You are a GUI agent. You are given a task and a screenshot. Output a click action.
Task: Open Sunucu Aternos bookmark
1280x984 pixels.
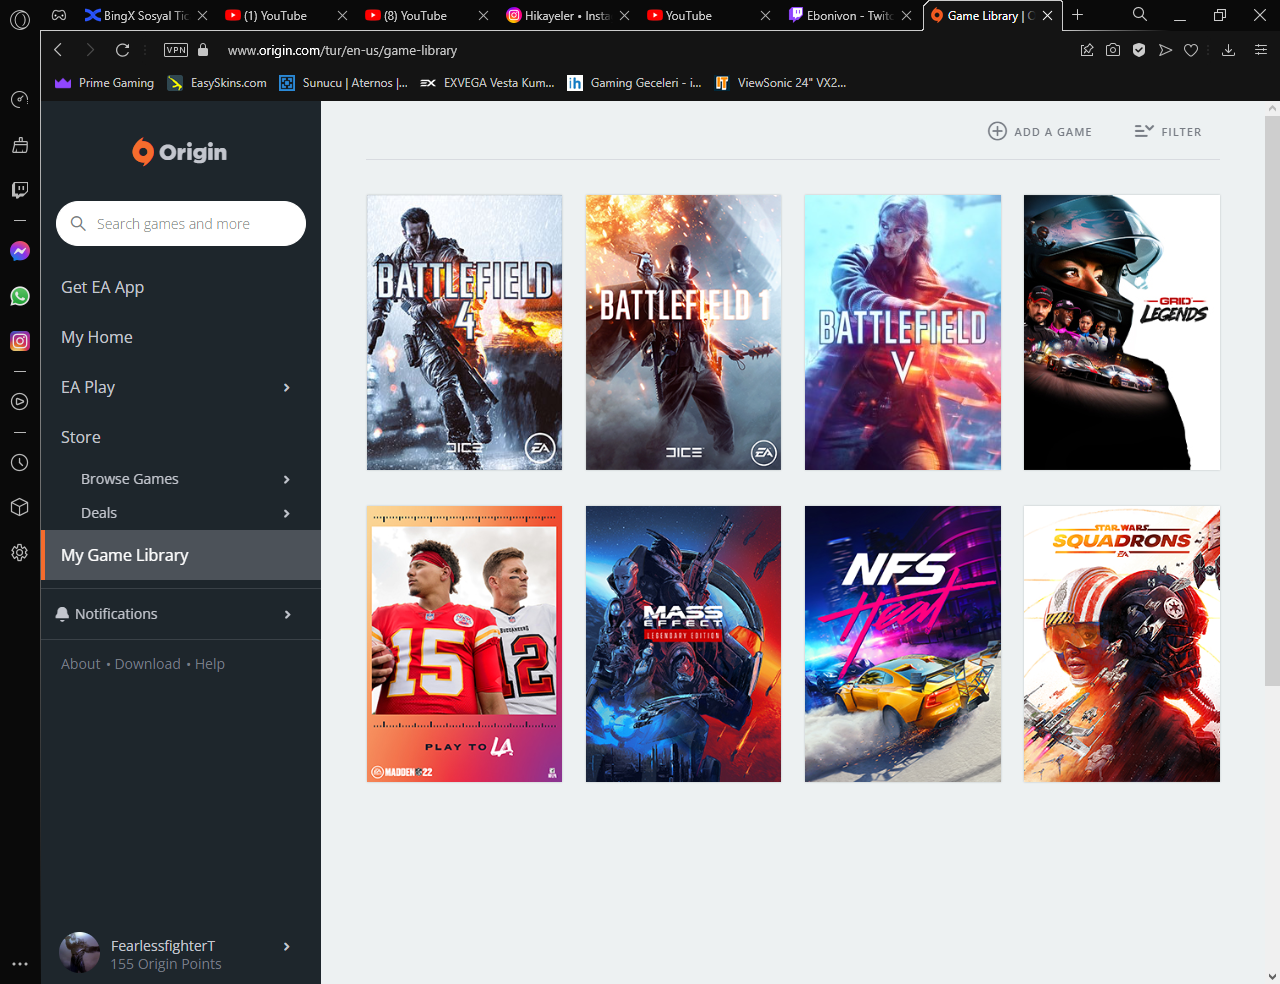pyautogui.click(x=343, y=83)
